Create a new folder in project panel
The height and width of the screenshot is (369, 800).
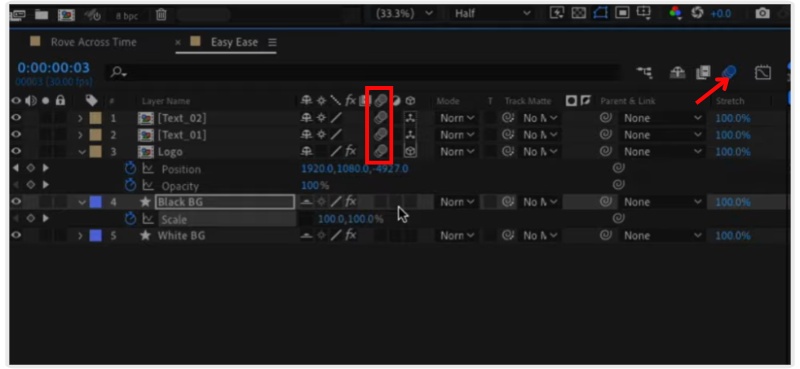tap(42, 15)
